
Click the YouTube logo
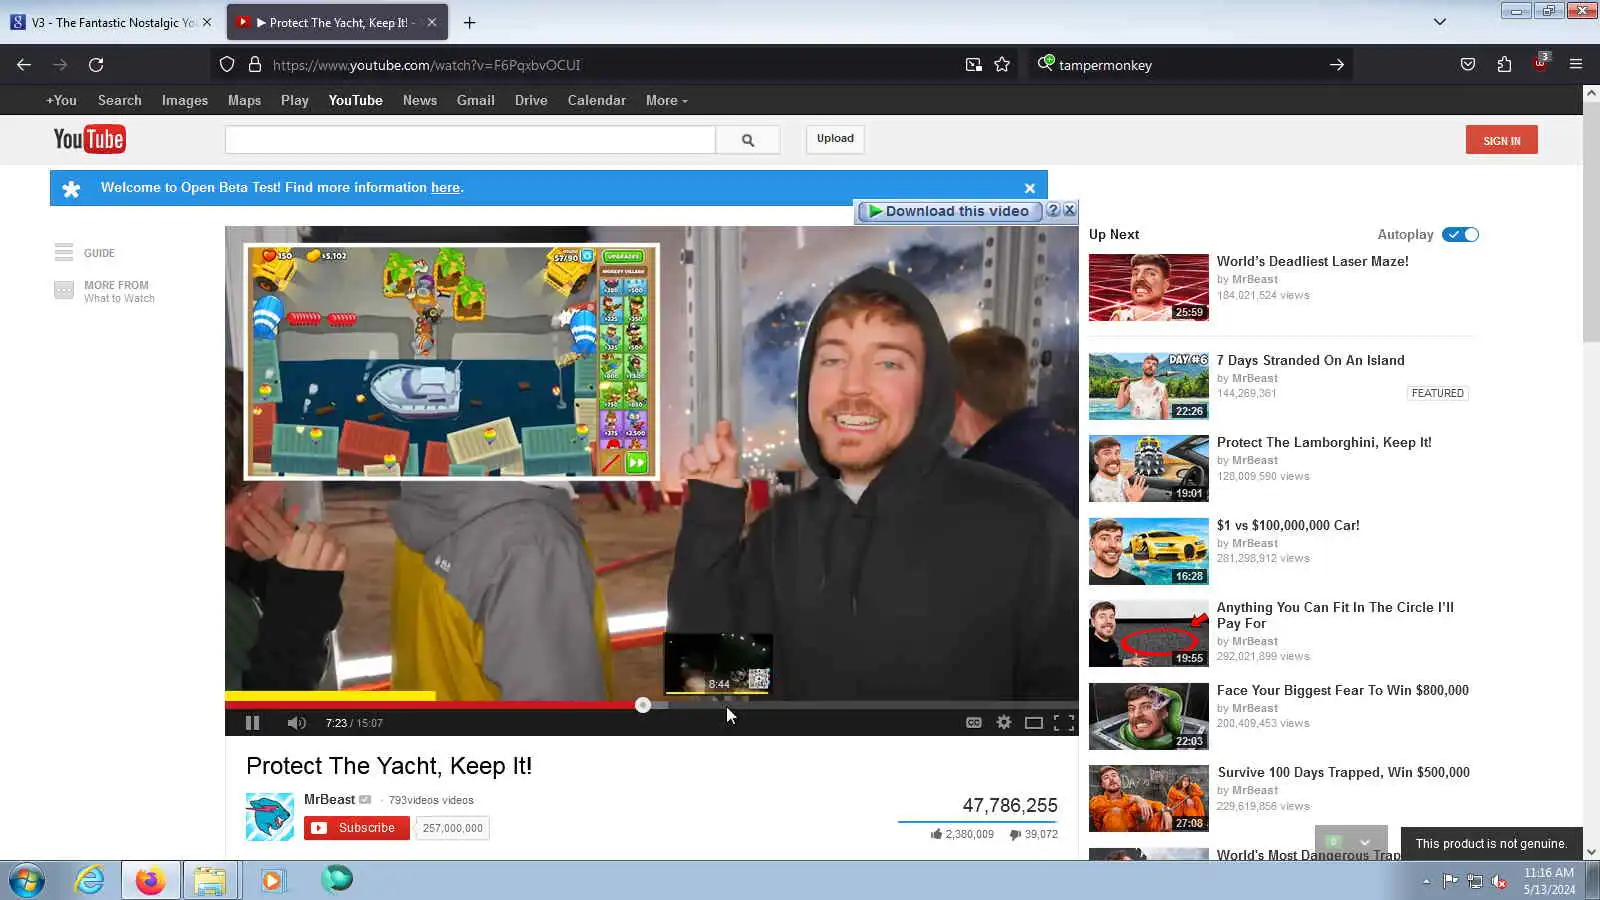[x=89, y=139]
